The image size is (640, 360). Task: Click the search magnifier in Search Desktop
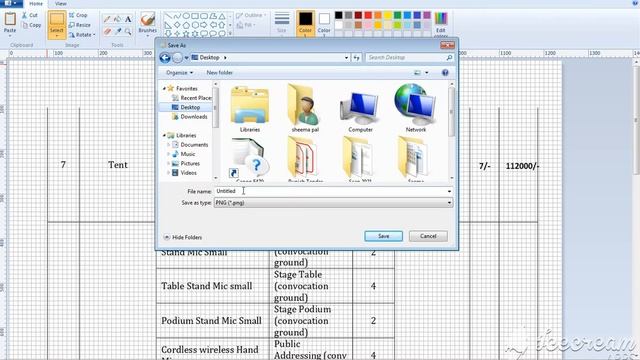(x=449, y=58)
